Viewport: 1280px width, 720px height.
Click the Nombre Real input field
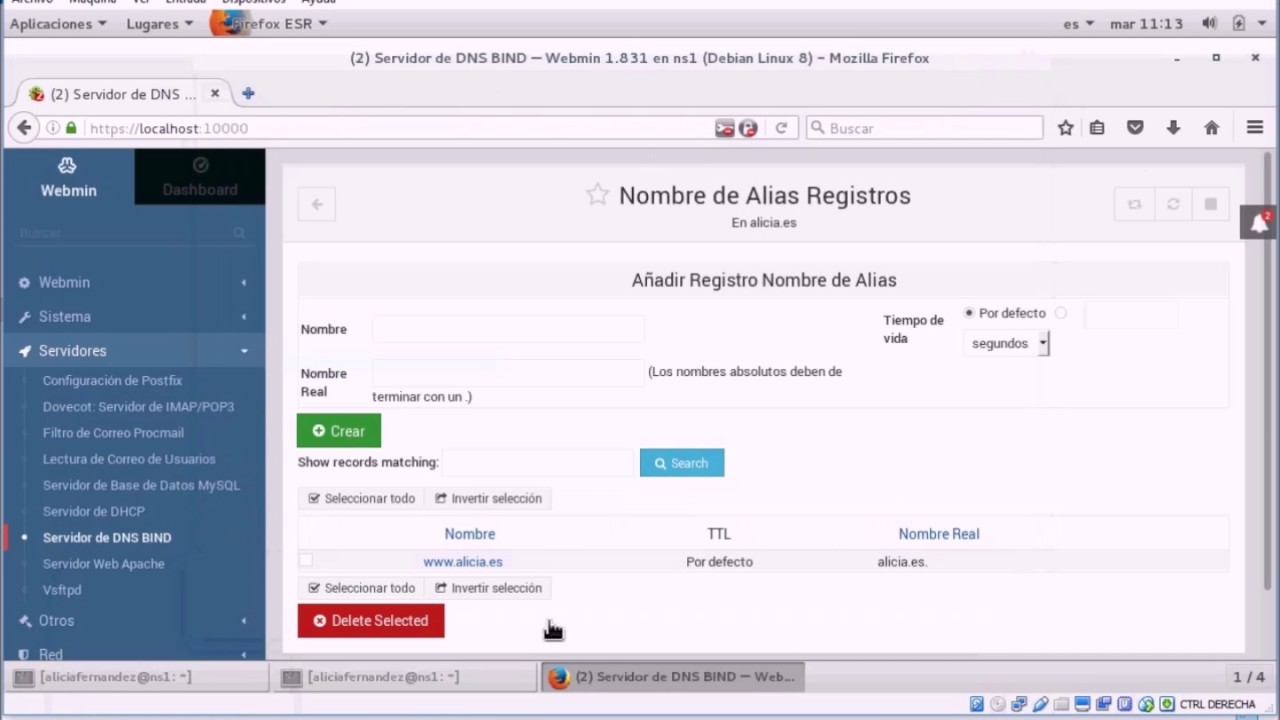point(508,372)
